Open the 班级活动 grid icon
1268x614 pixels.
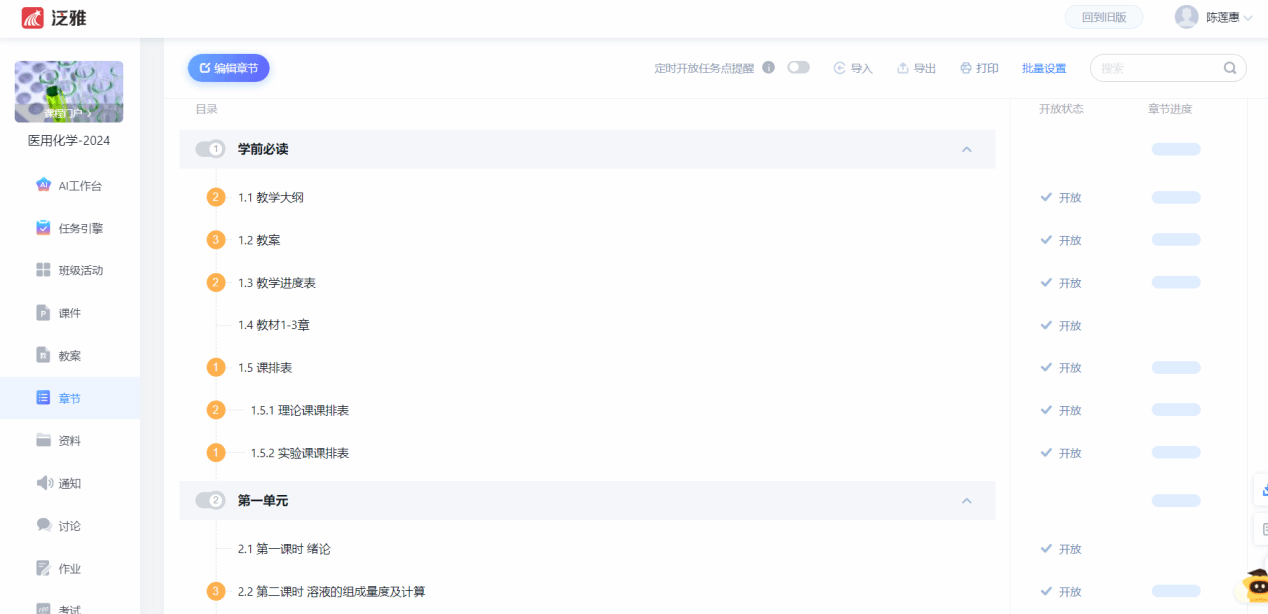pyautogui.click(x=43, y=270)
